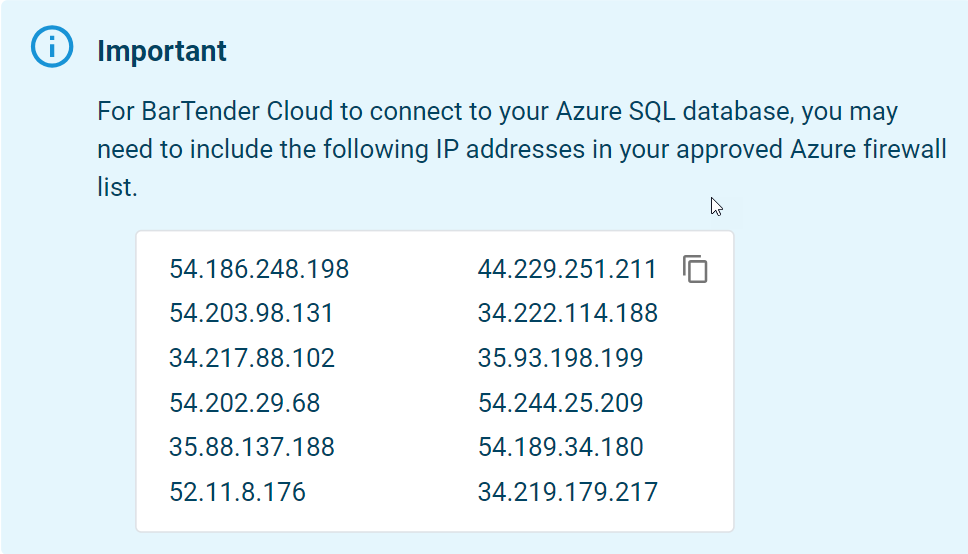968x554 pixels.
Task: Select the 54.202.29.68 address entry
Action: [x=244, y=403]
